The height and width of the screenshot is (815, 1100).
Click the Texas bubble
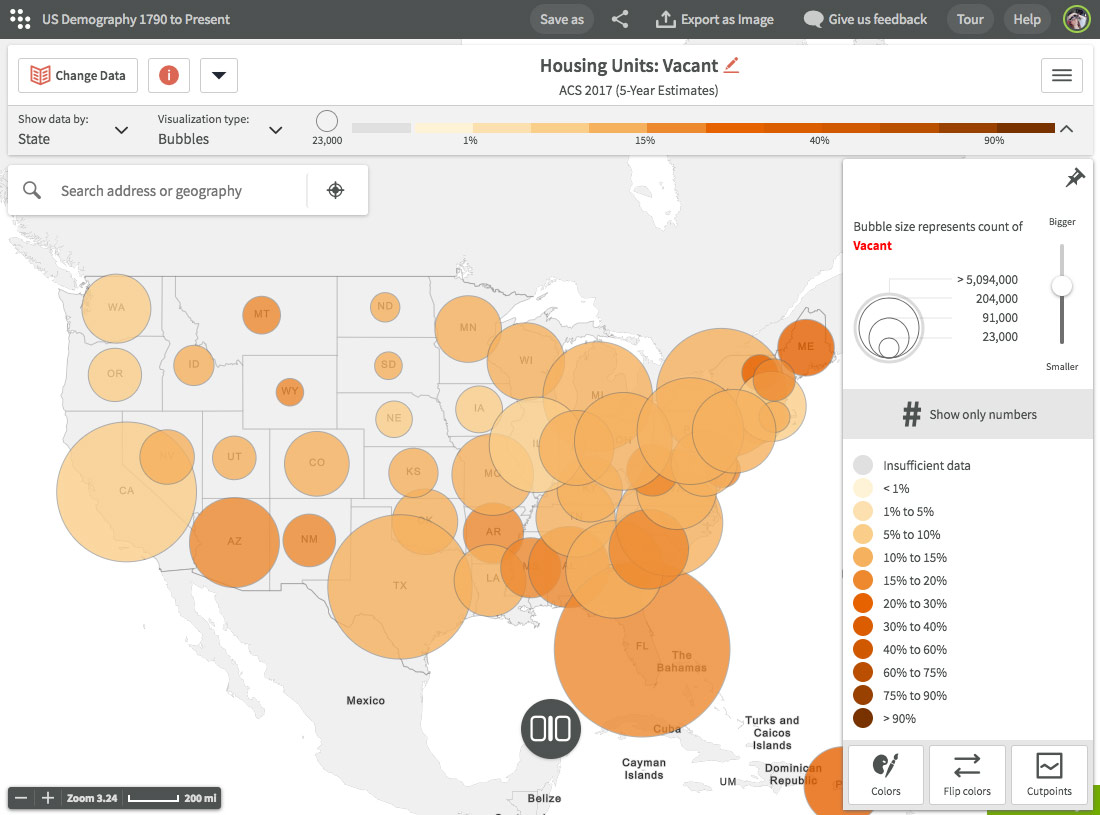tap(399, 586)
